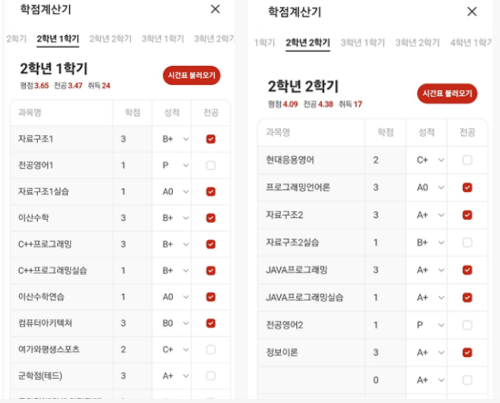Screen dimensions: 500x403
Task: Toggle the 전공 checkbox for C++프로그래밍실습
Action: pyautogui.click(x=211, y=271)
